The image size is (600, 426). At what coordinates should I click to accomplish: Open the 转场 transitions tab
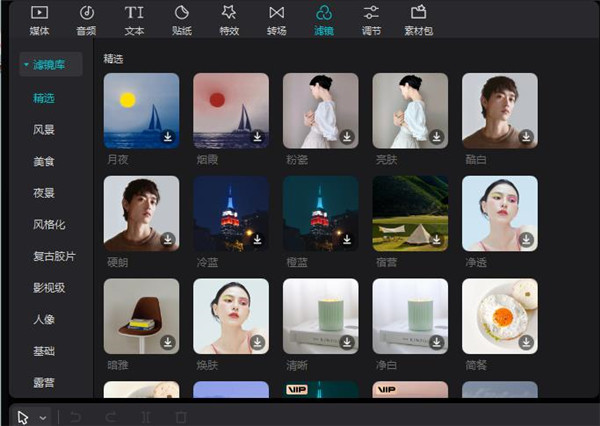pos(276,20)
